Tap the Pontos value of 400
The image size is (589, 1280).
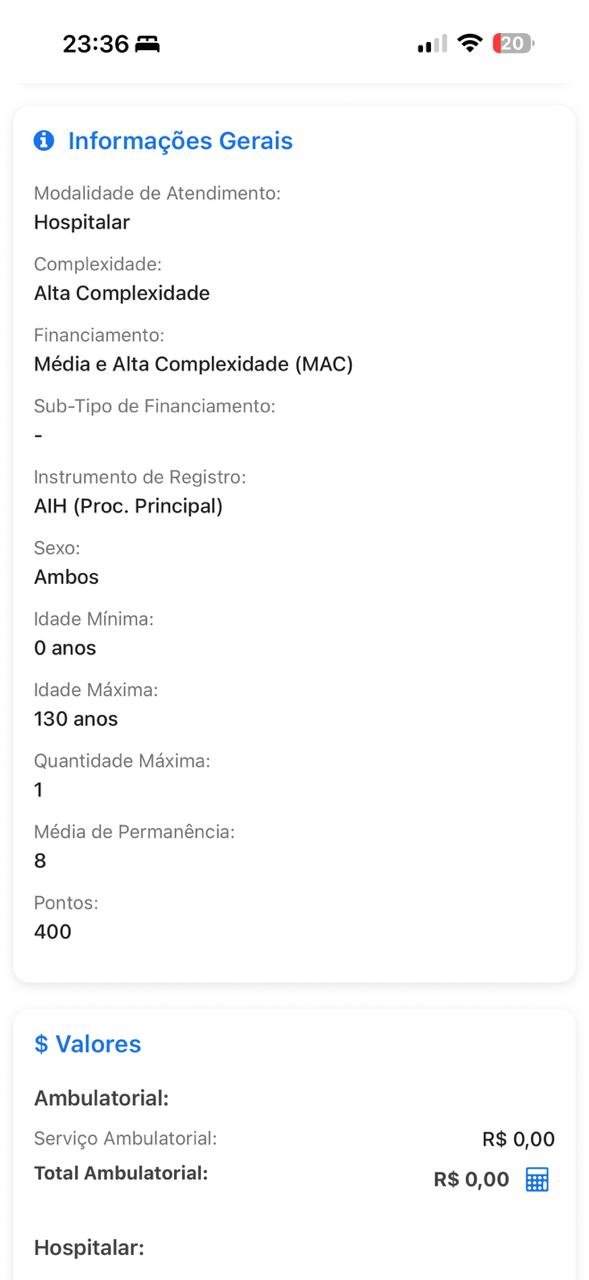(52, 931)
